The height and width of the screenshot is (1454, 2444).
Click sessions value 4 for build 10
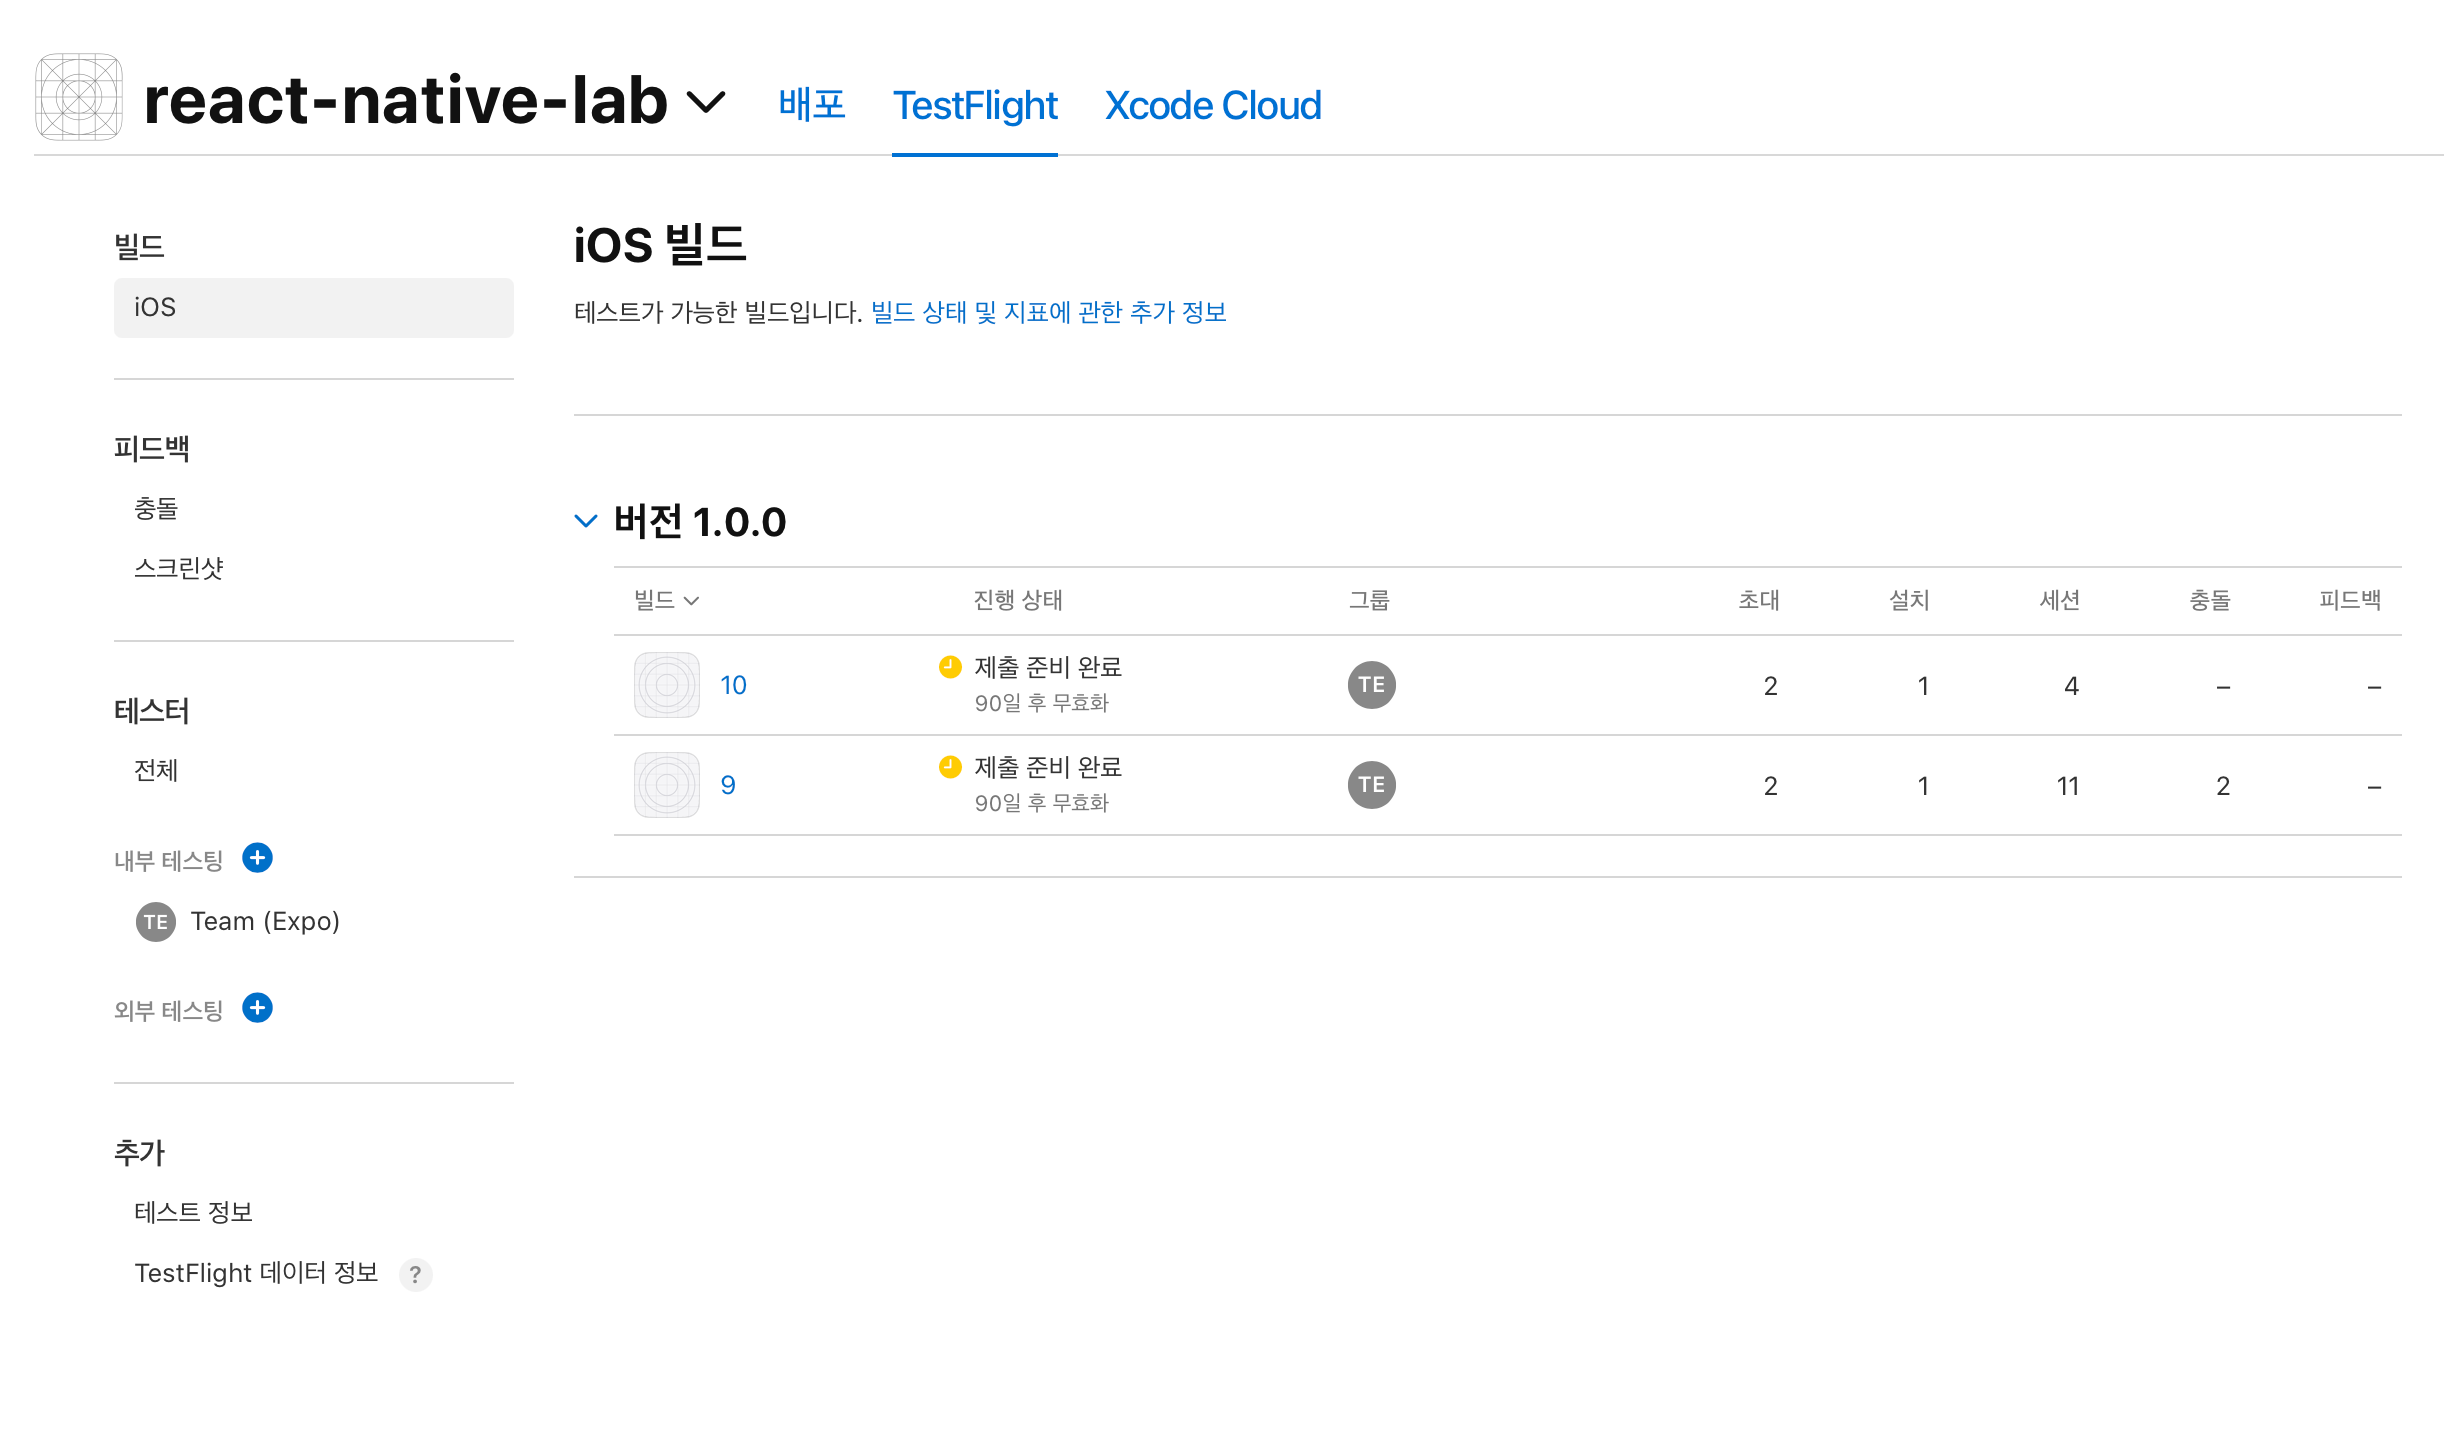click(x=2071, y=686)
